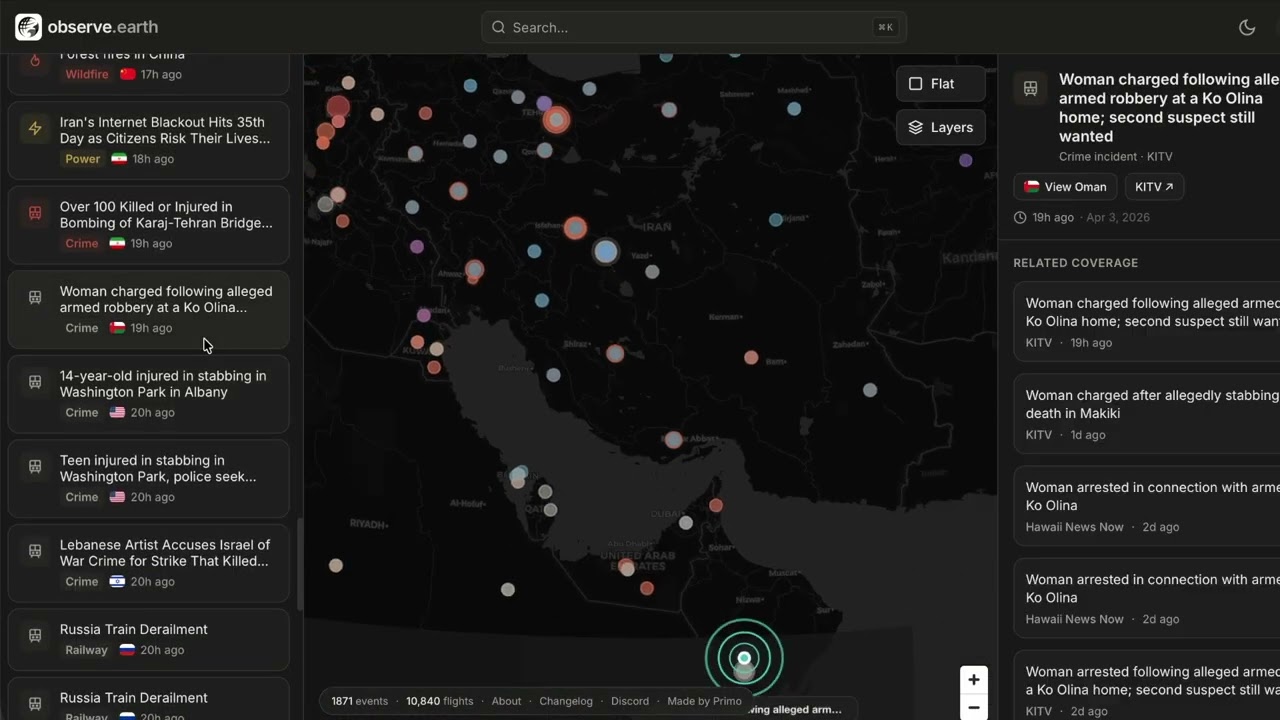Follow the Made by Primo link
1280x720 pixels.
pyautogui.click(x=704, y=701)
